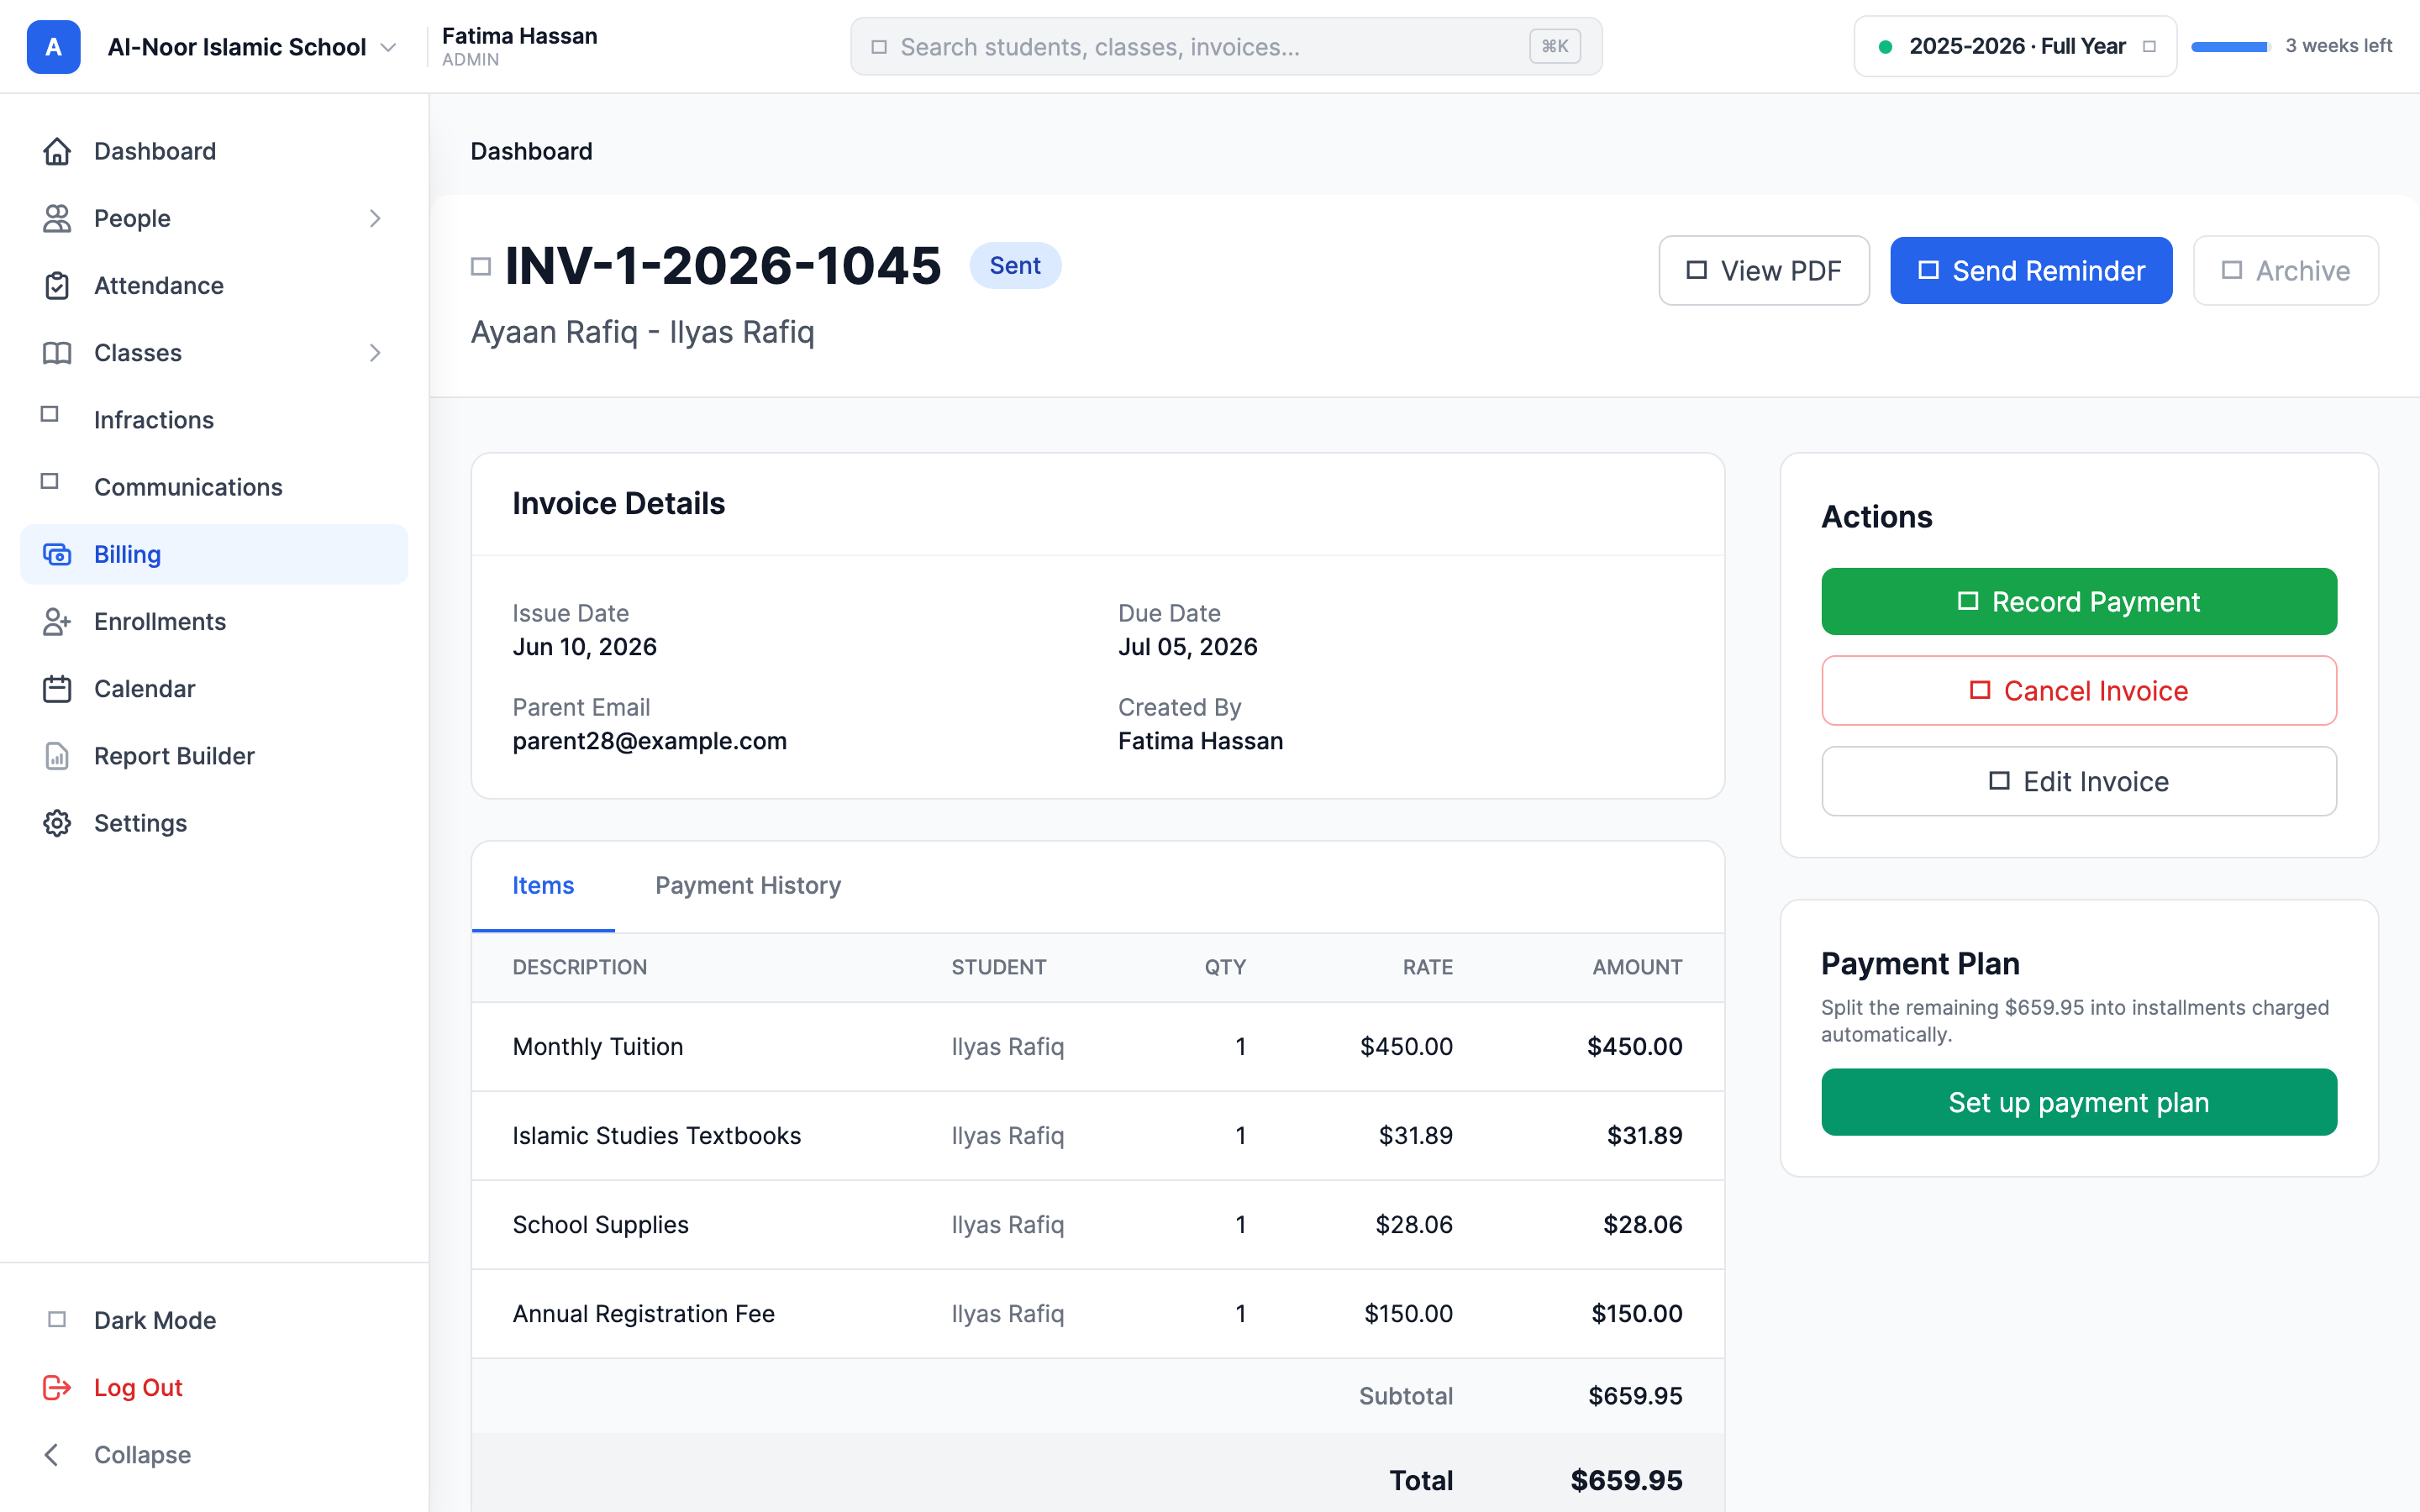The image size is (2420, 1512).
Task: Click Created By Fatima Hassan value
Action: [x=1200, y=741]
